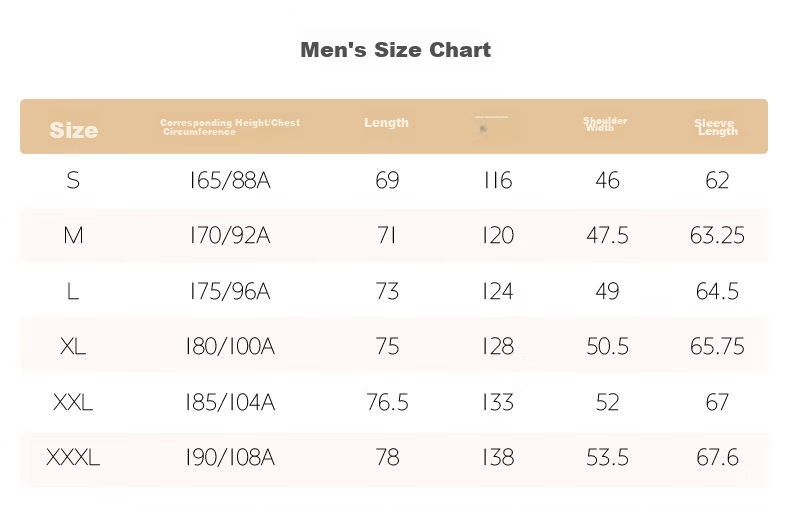
Task: Select the 47.5 shoulder width value
Action: 607,235
